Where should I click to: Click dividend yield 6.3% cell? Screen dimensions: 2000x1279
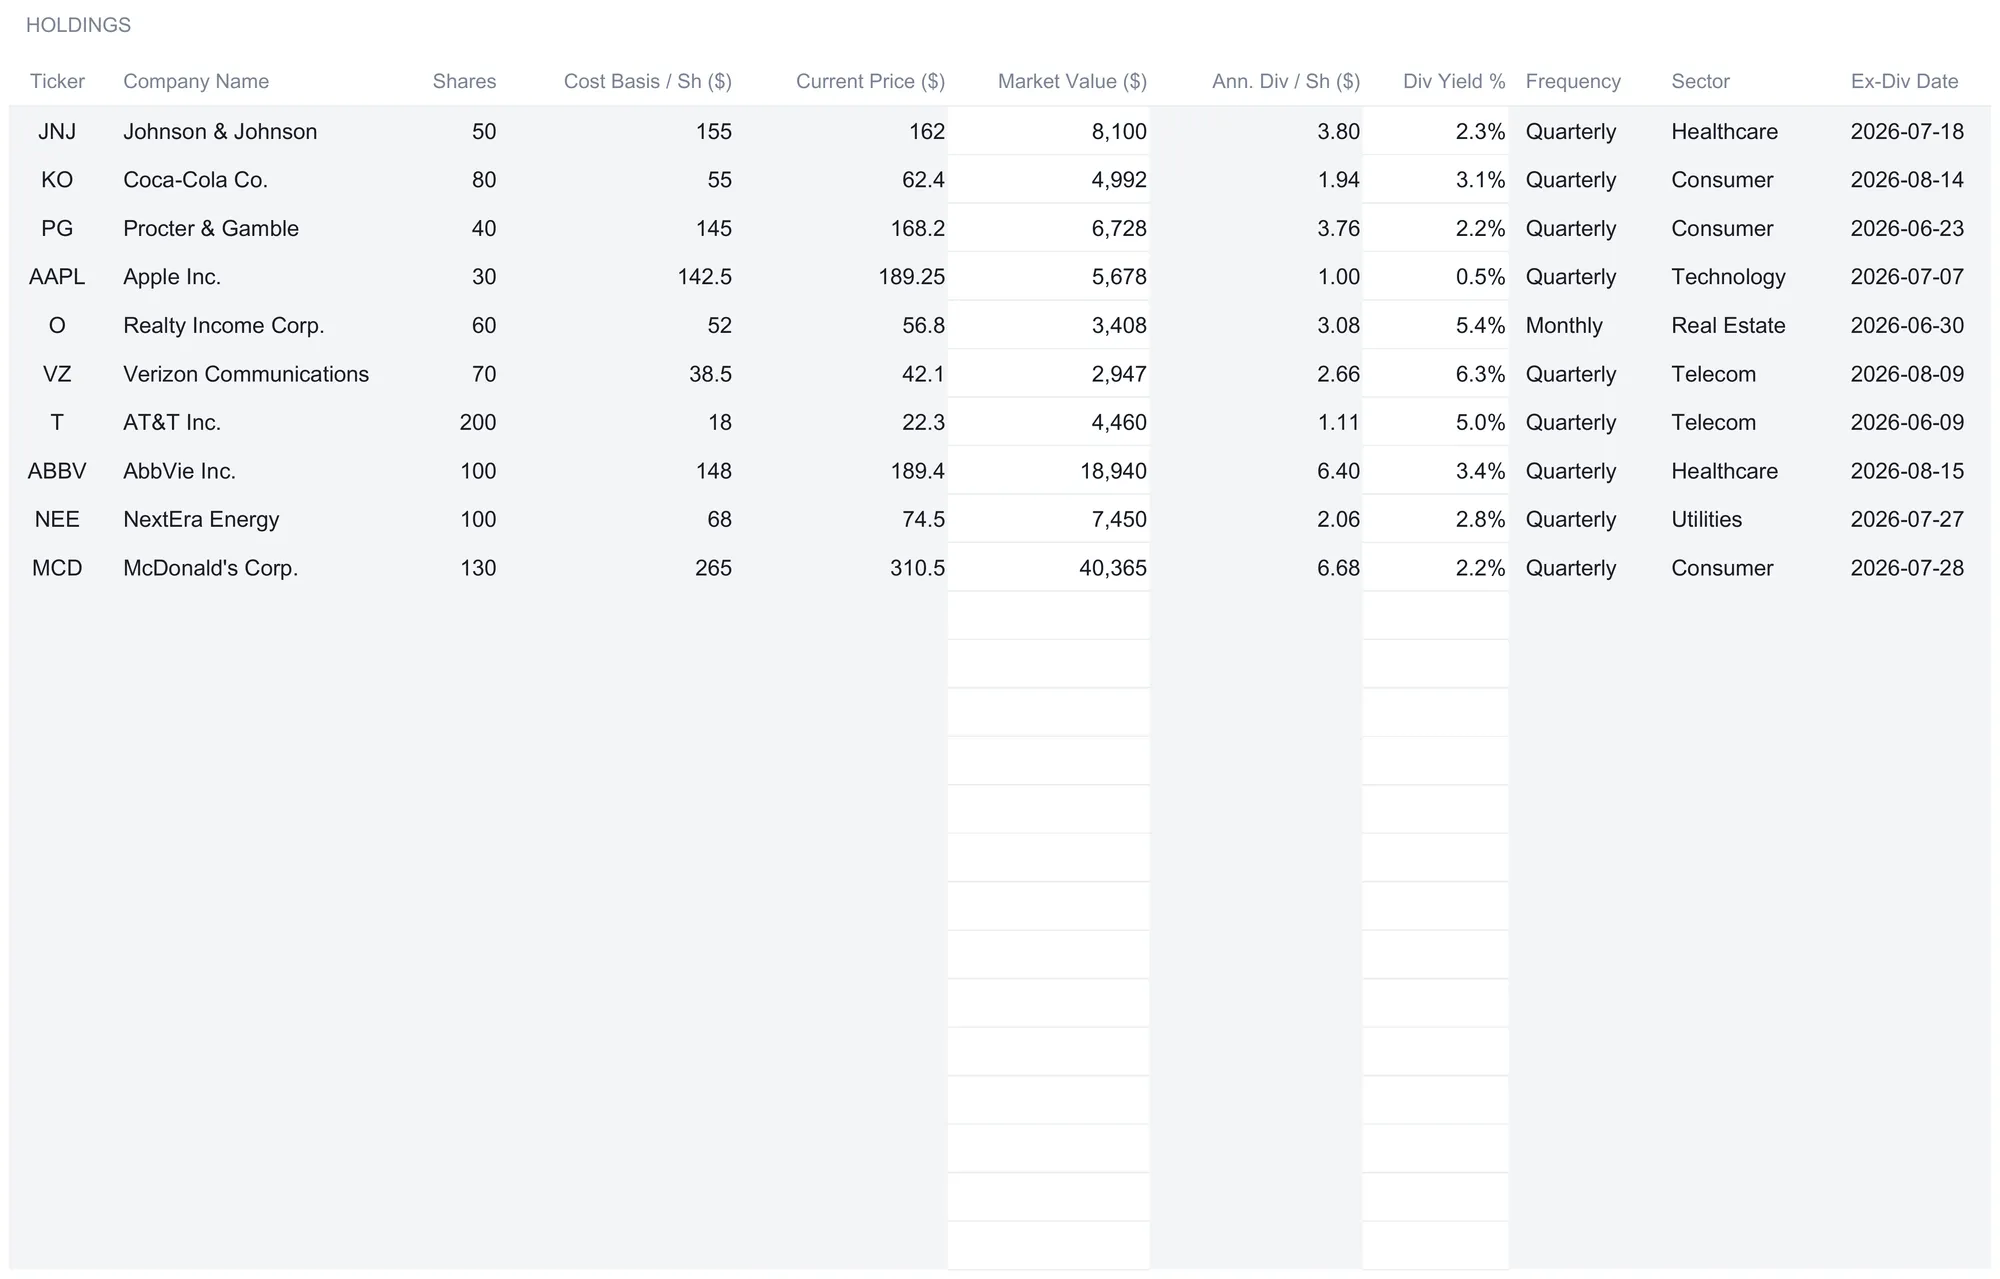click(x=1436, y=374)
